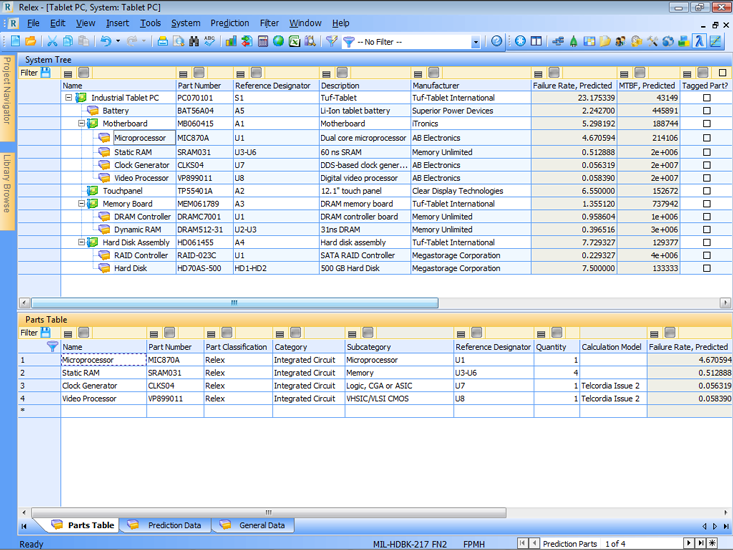This screenshot has height=550, width=733.
Task: Open the Project Navigator side panel
Action: [7, 97]
